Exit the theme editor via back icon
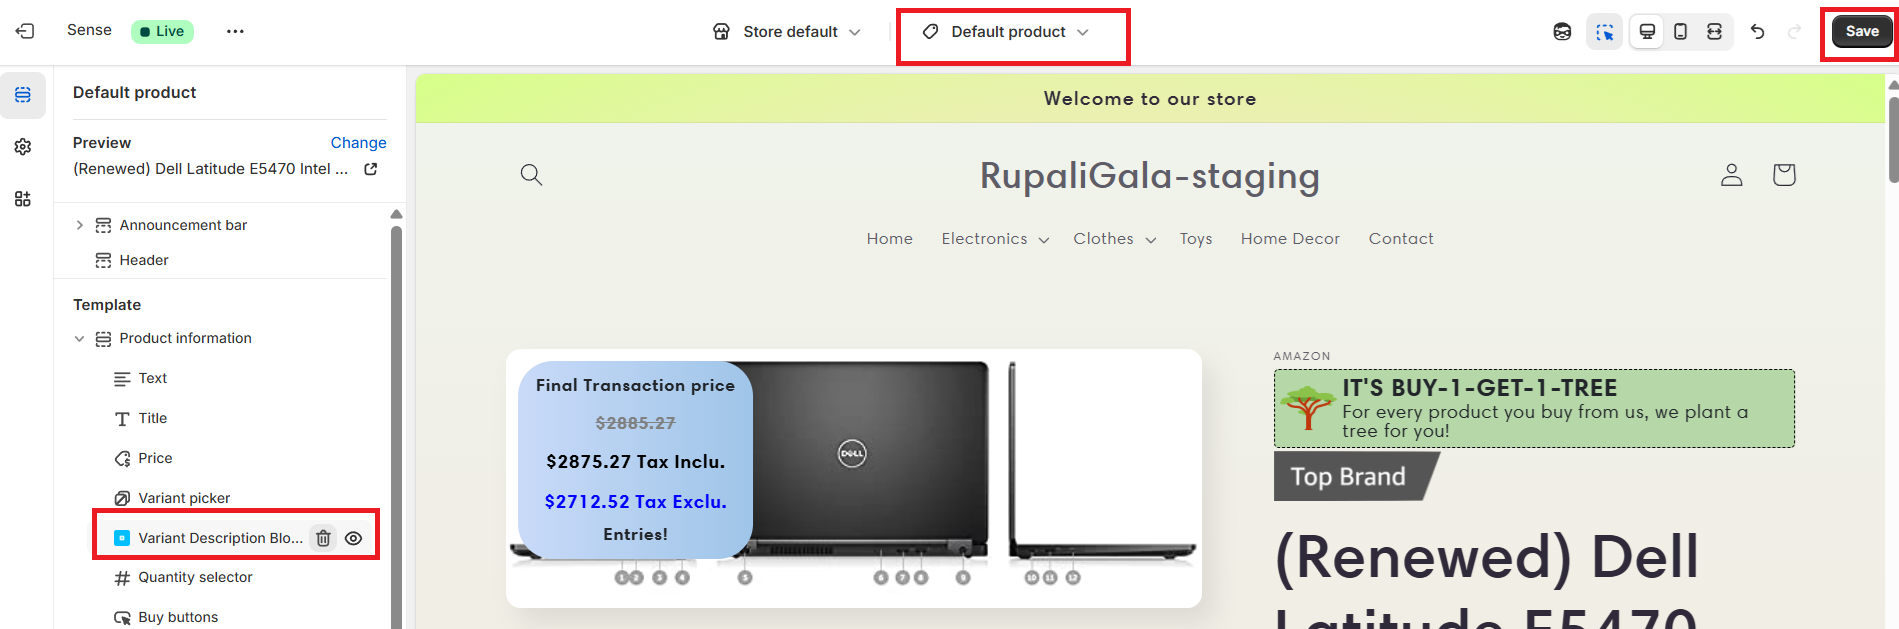 25,31
